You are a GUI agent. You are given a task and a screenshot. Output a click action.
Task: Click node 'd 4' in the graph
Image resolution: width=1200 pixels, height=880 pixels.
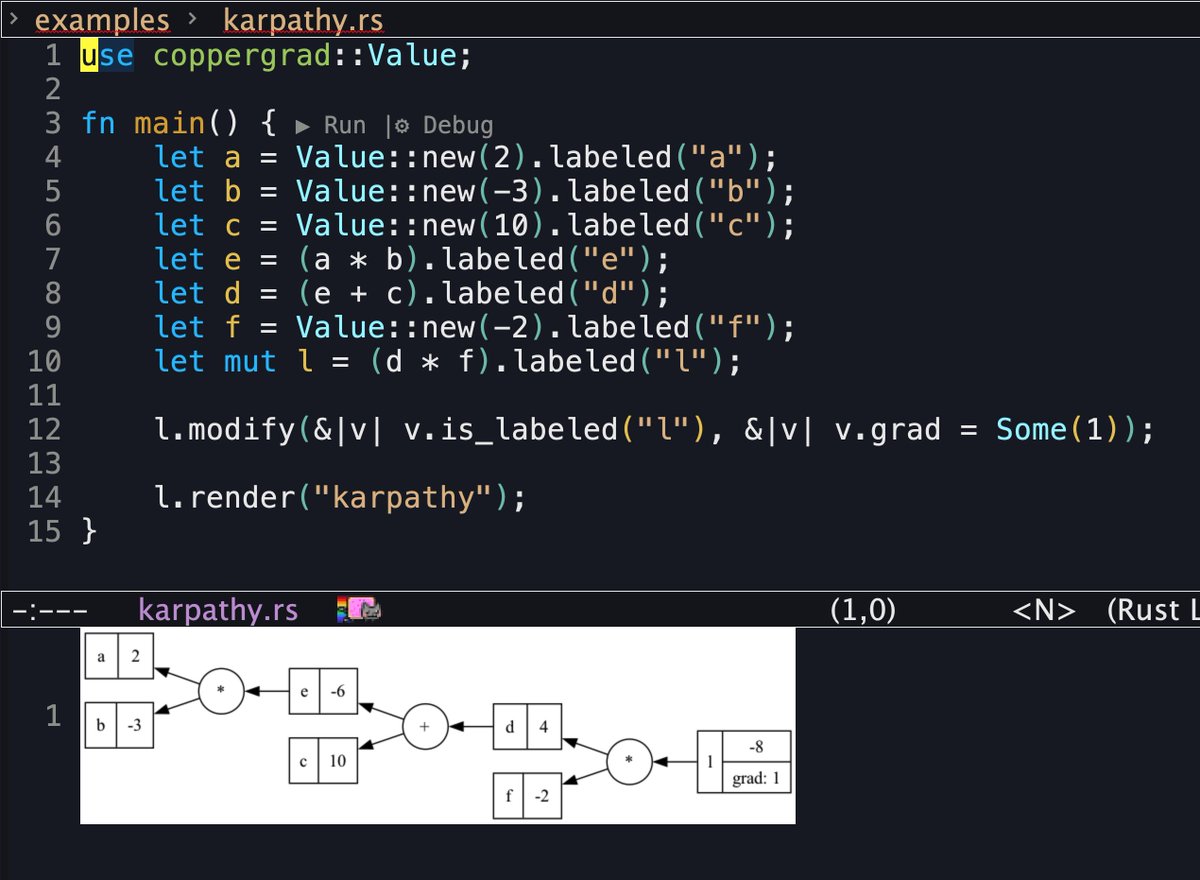tap(528, 727)
